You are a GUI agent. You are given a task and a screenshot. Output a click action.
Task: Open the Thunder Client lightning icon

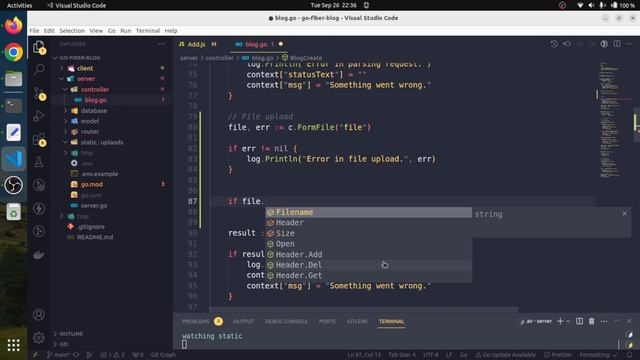pos(39,209)
